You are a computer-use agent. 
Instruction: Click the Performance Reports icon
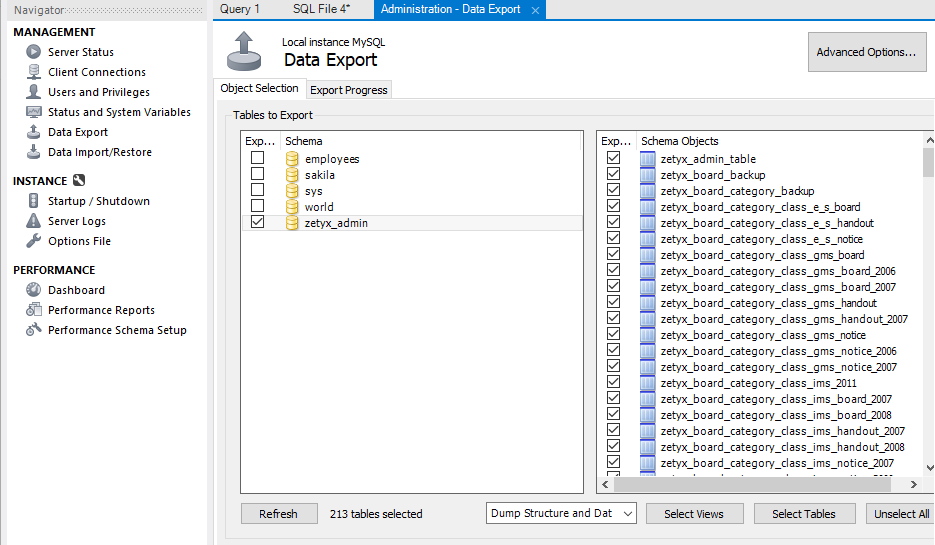coord(33,309)
